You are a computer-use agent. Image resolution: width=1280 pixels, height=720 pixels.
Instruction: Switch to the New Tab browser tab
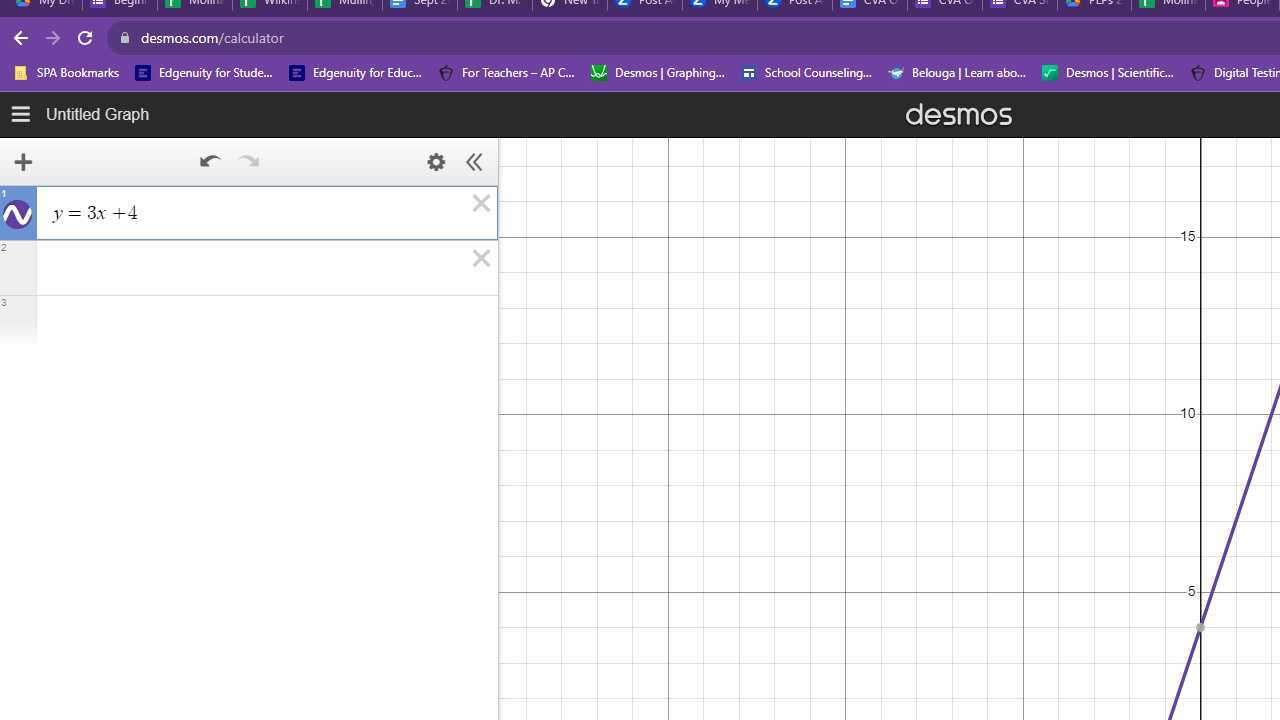(568, 4)
